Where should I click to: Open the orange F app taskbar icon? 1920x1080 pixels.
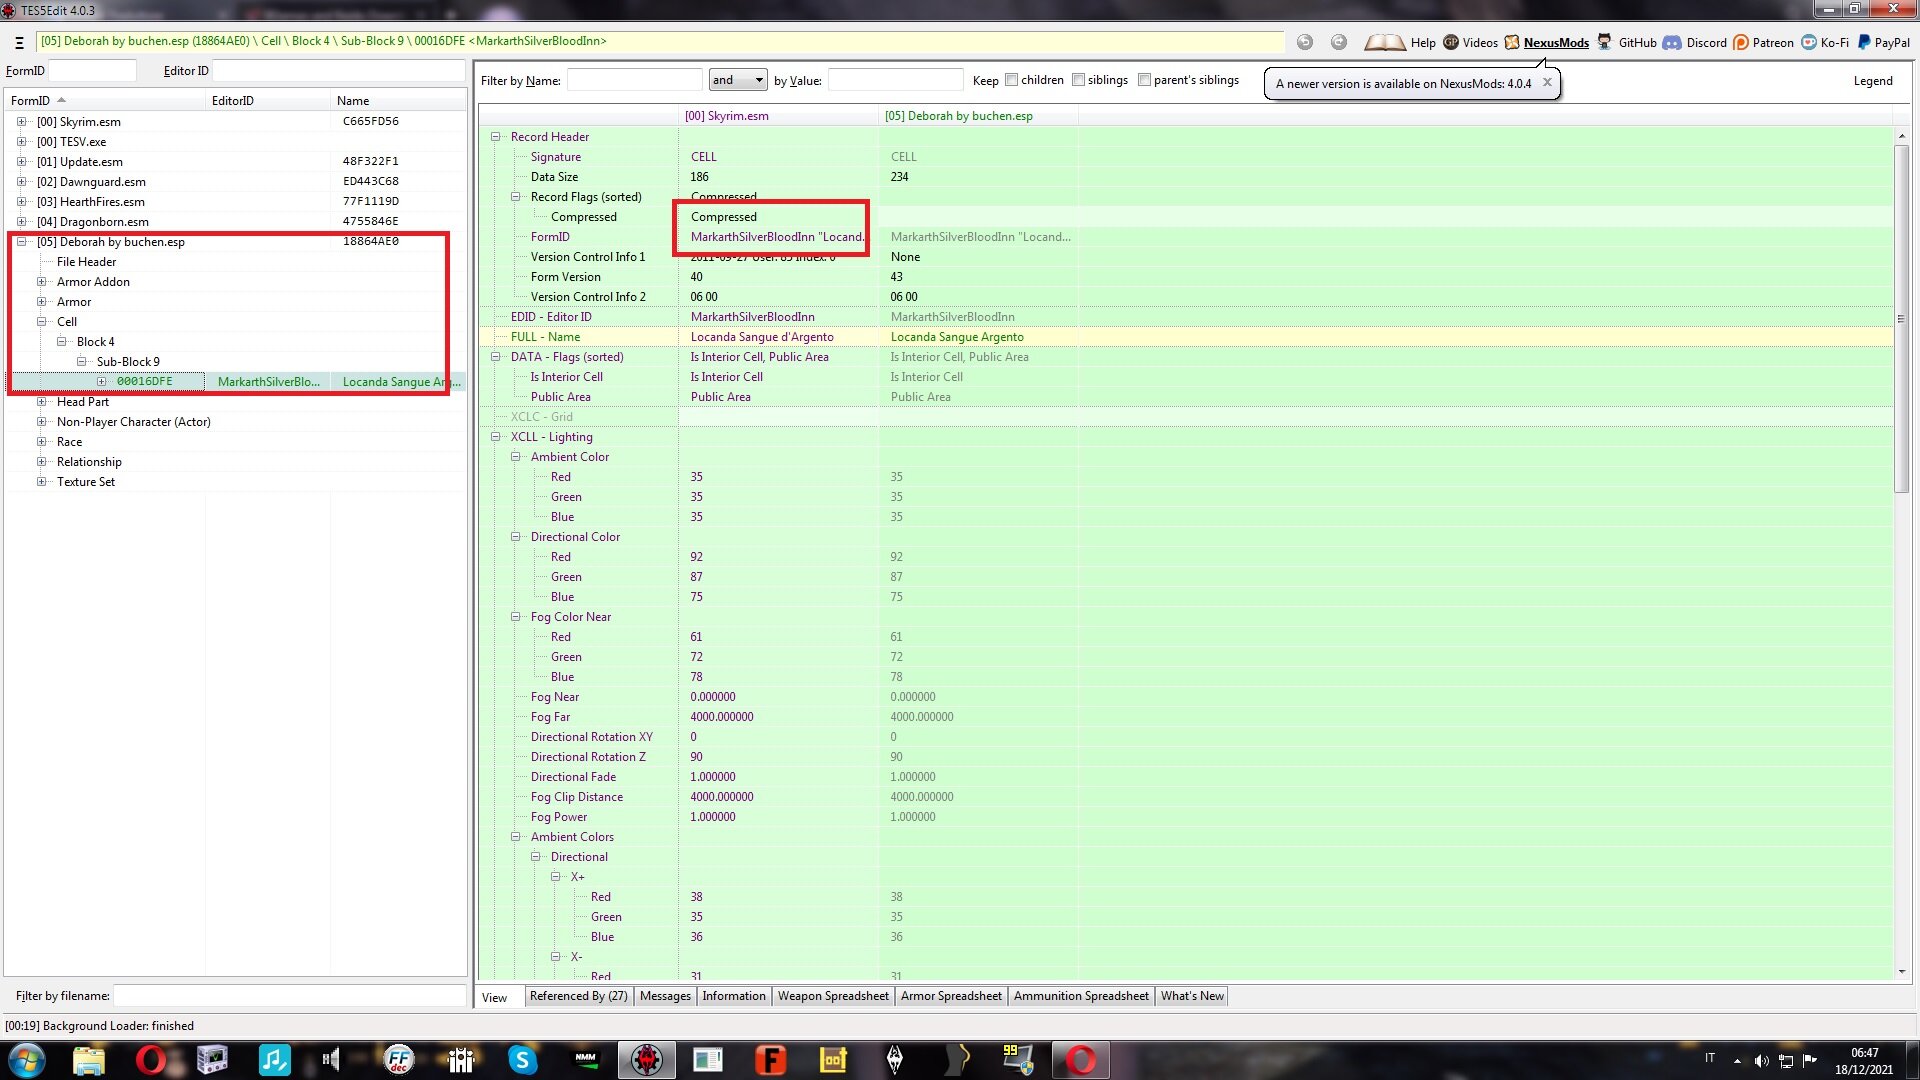click(770, 1060)
